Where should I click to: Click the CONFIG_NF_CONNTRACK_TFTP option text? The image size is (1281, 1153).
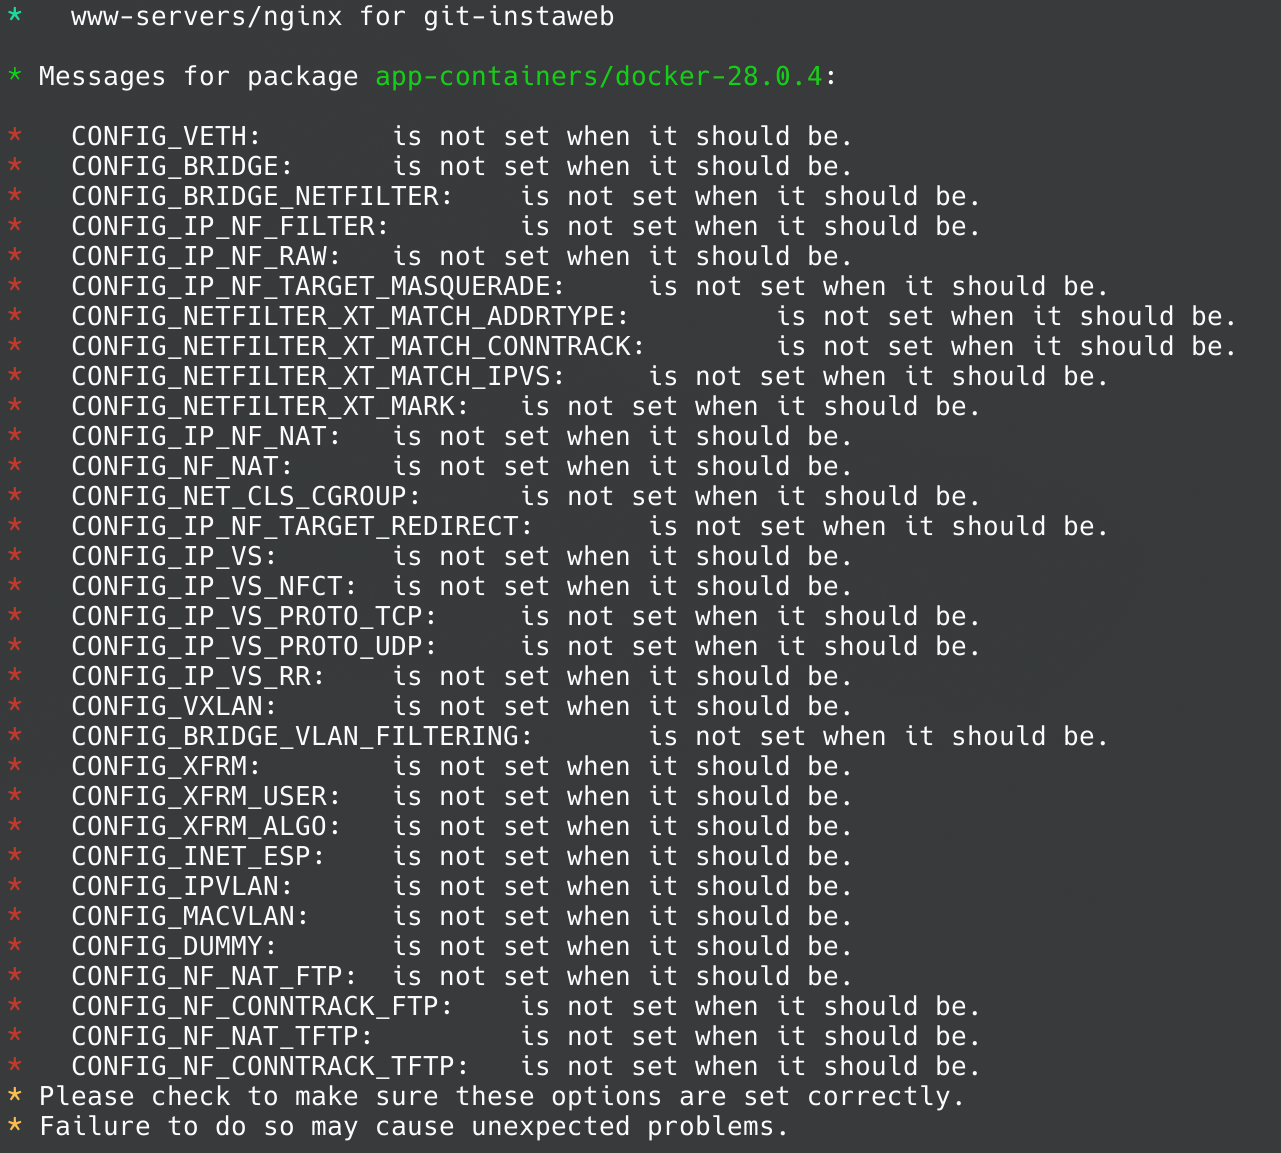pos(270,1067)
